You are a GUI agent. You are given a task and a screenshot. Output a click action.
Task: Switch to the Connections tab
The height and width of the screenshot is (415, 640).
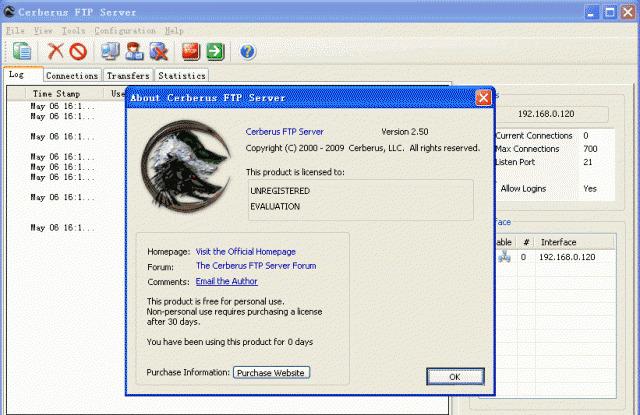pyautogui.click(x=72, y=75)
